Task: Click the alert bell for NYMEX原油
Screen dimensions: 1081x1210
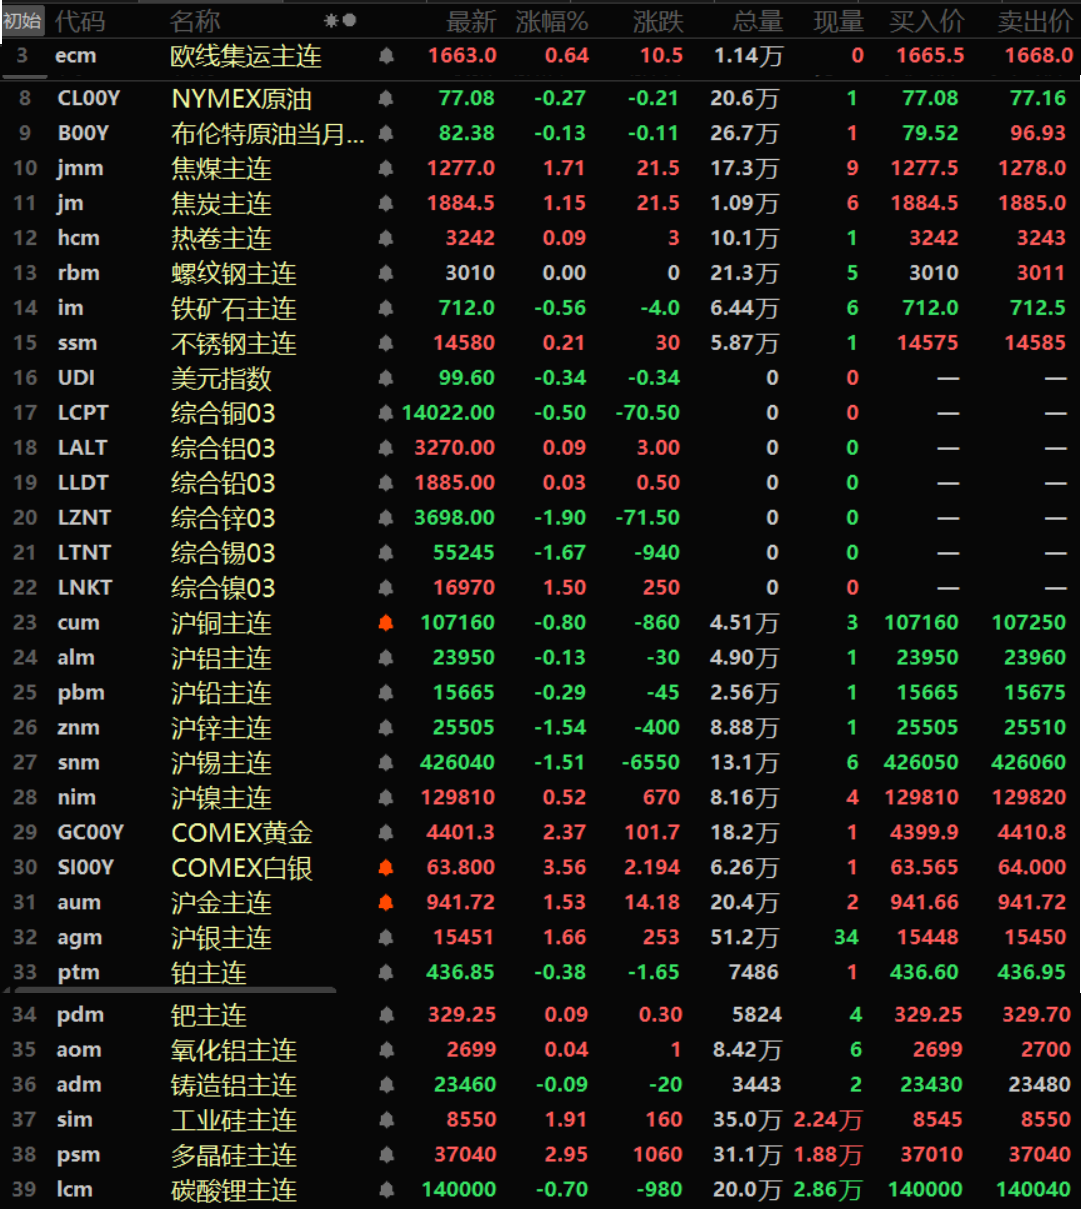Action: 386,99
